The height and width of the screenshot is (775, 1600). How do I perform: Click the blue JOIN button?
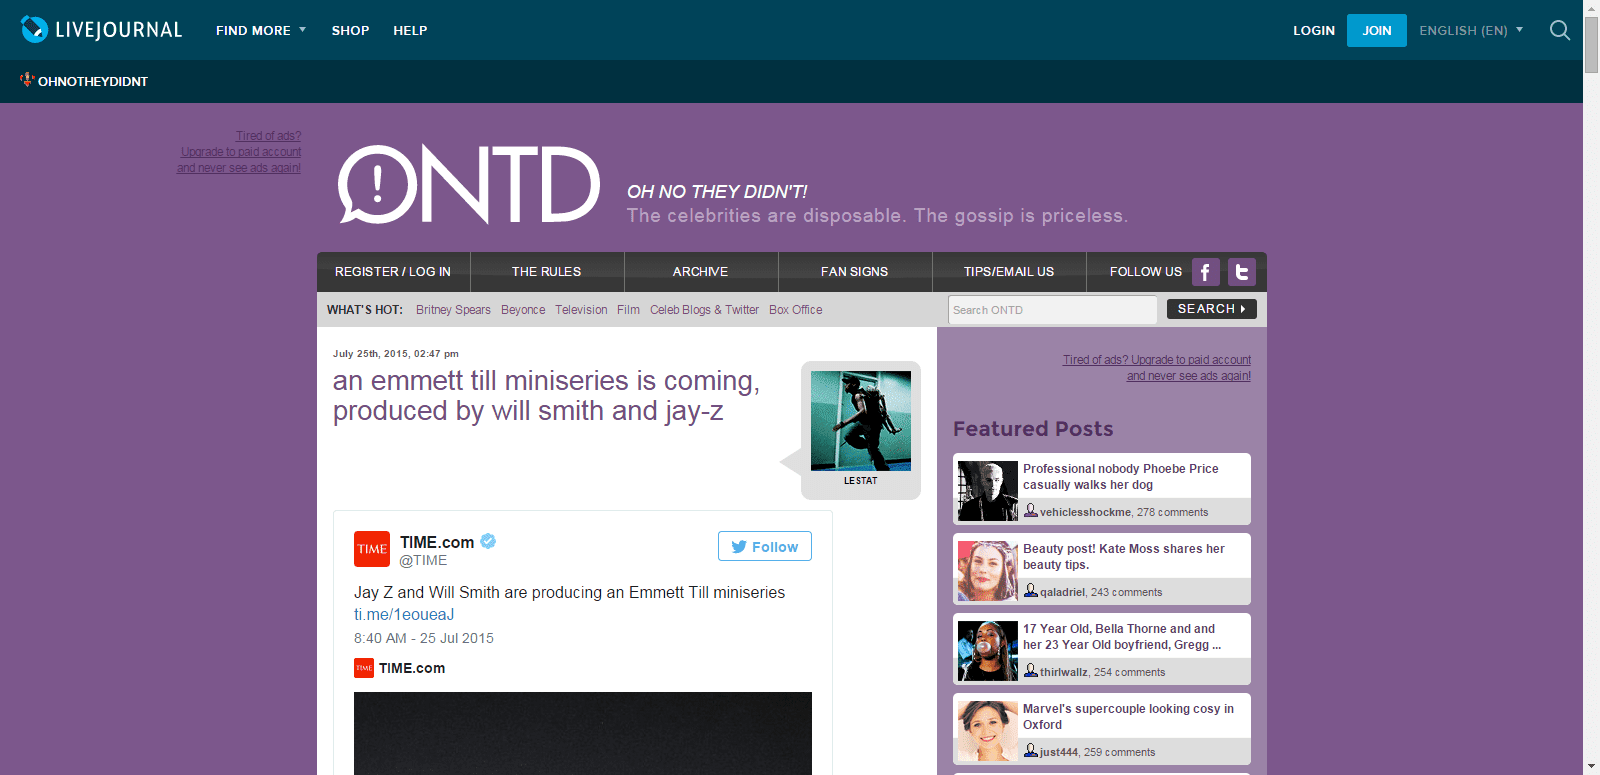[1377, 31]
